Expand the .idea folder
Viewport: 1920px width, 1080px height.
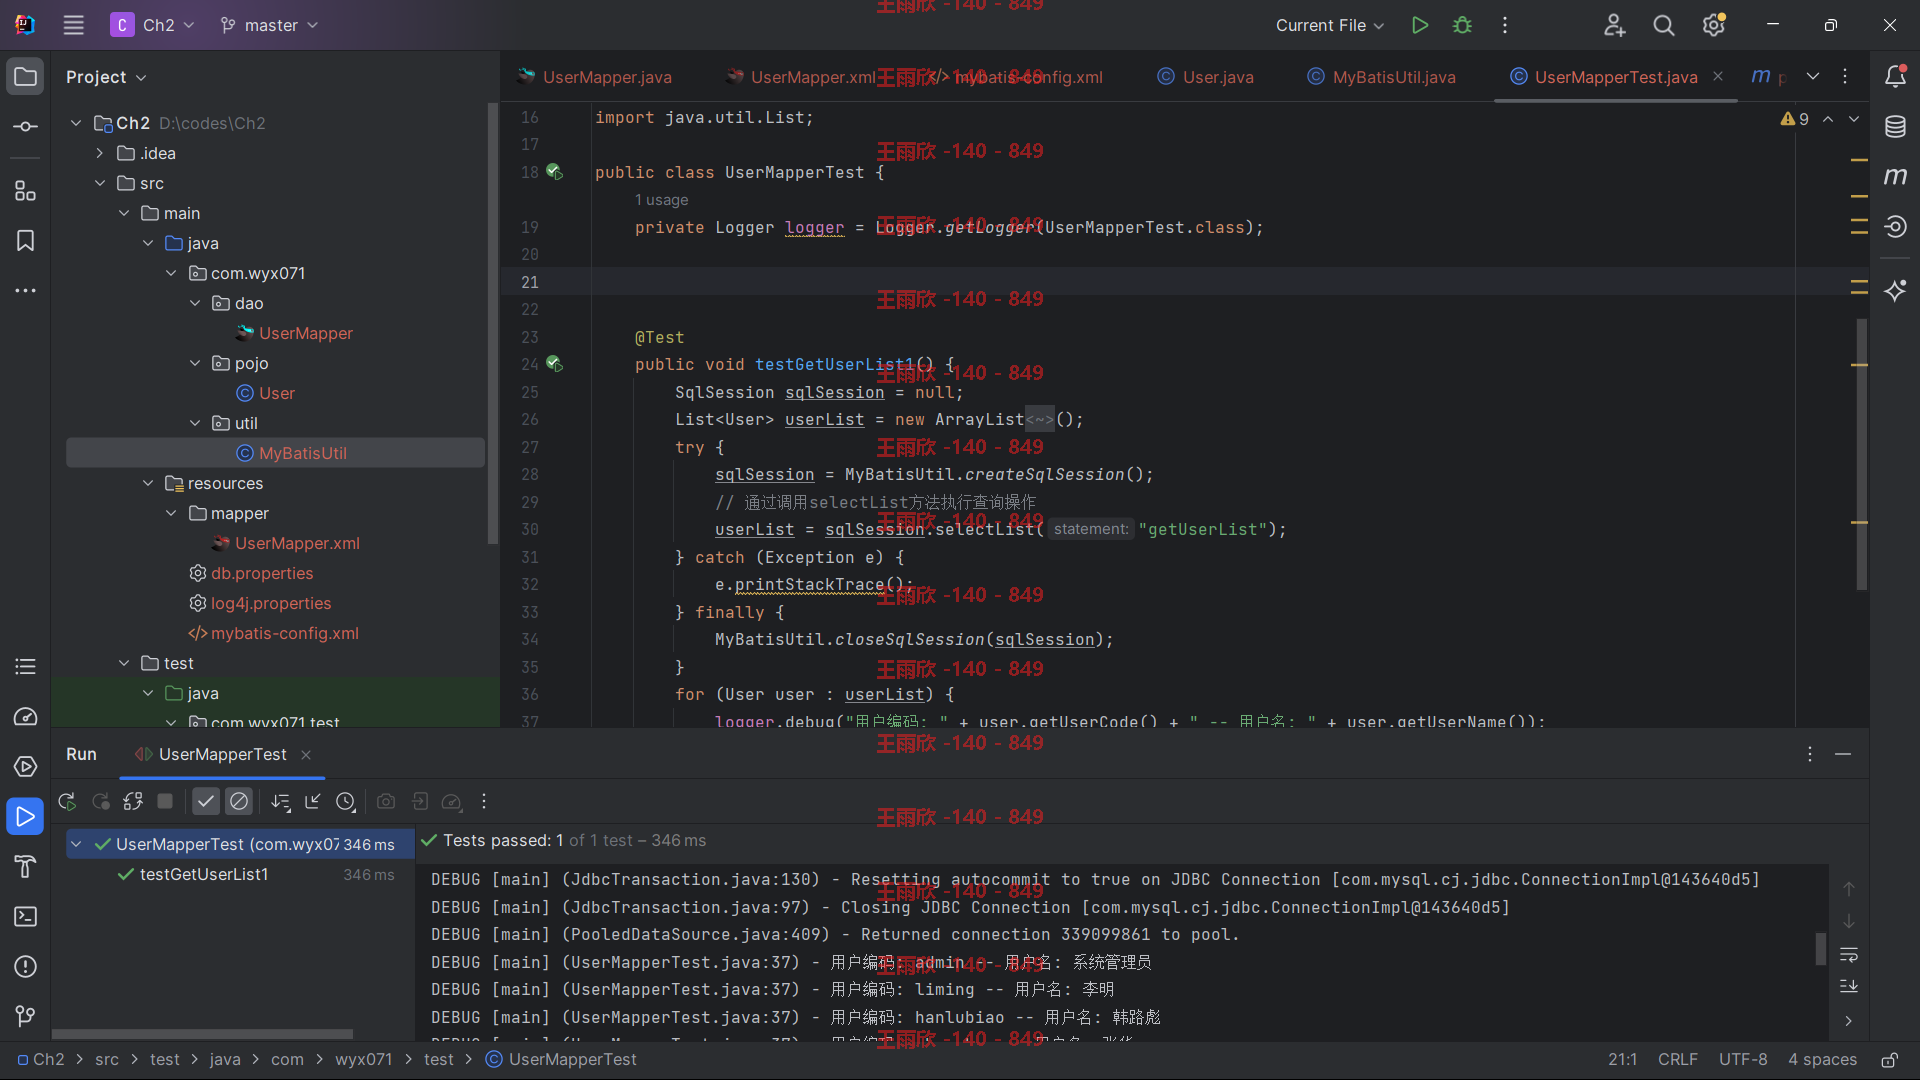(x=99, y=153)
